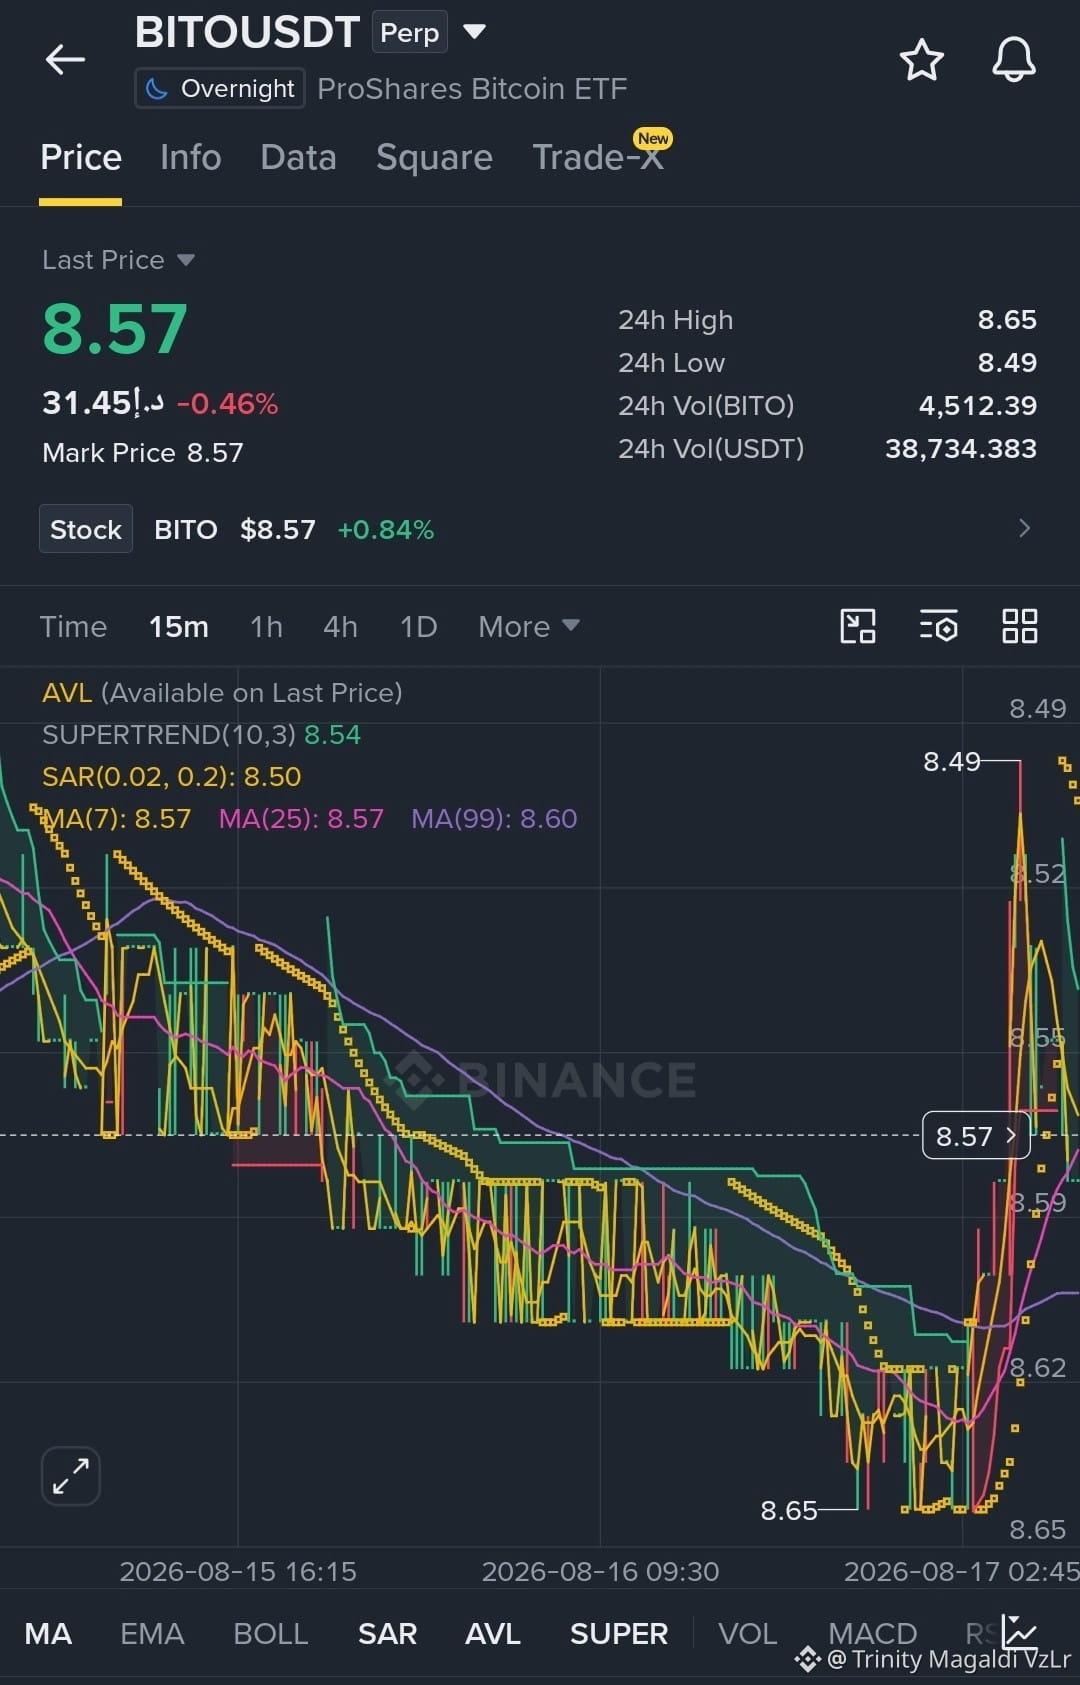This screenshot has width=1080, height=1685.
Task: Expand the Last Price type dropdown
Action: pyautogui.click(x=185, y=260)
